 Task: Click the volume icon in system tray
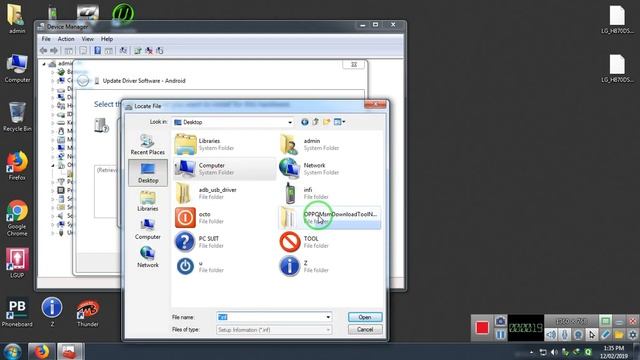[x=554, y=352]
